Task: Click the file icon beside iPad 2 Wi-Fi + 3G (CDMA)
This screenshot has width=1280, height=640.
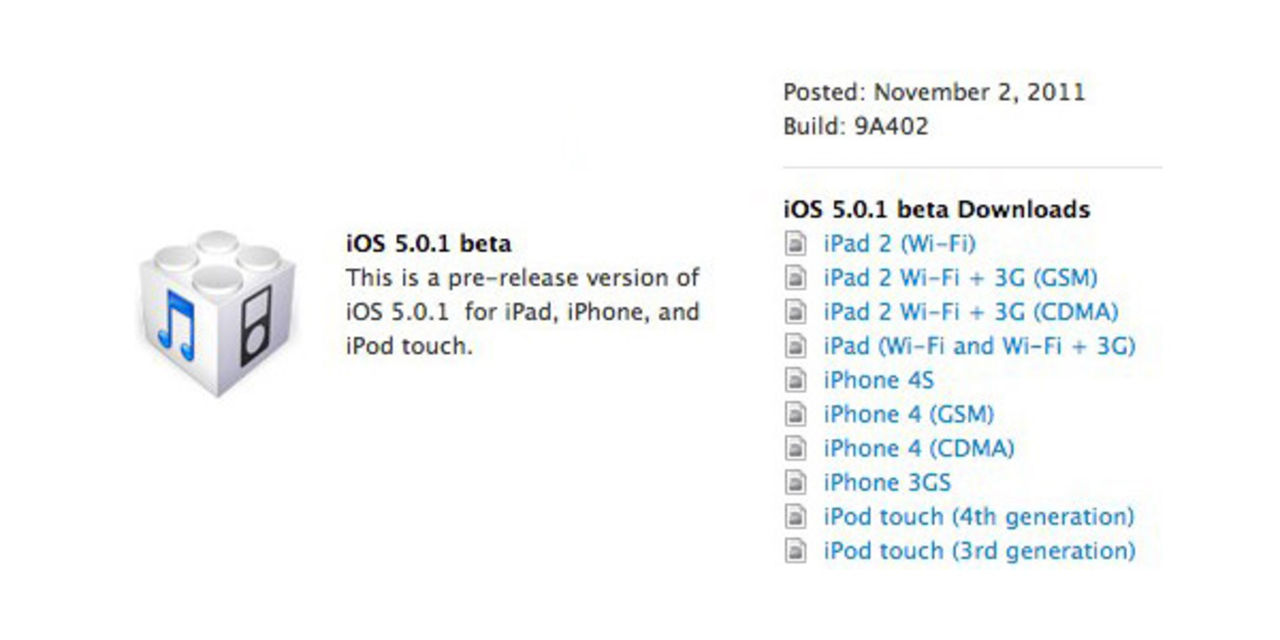Action: (x=795, y=311)
